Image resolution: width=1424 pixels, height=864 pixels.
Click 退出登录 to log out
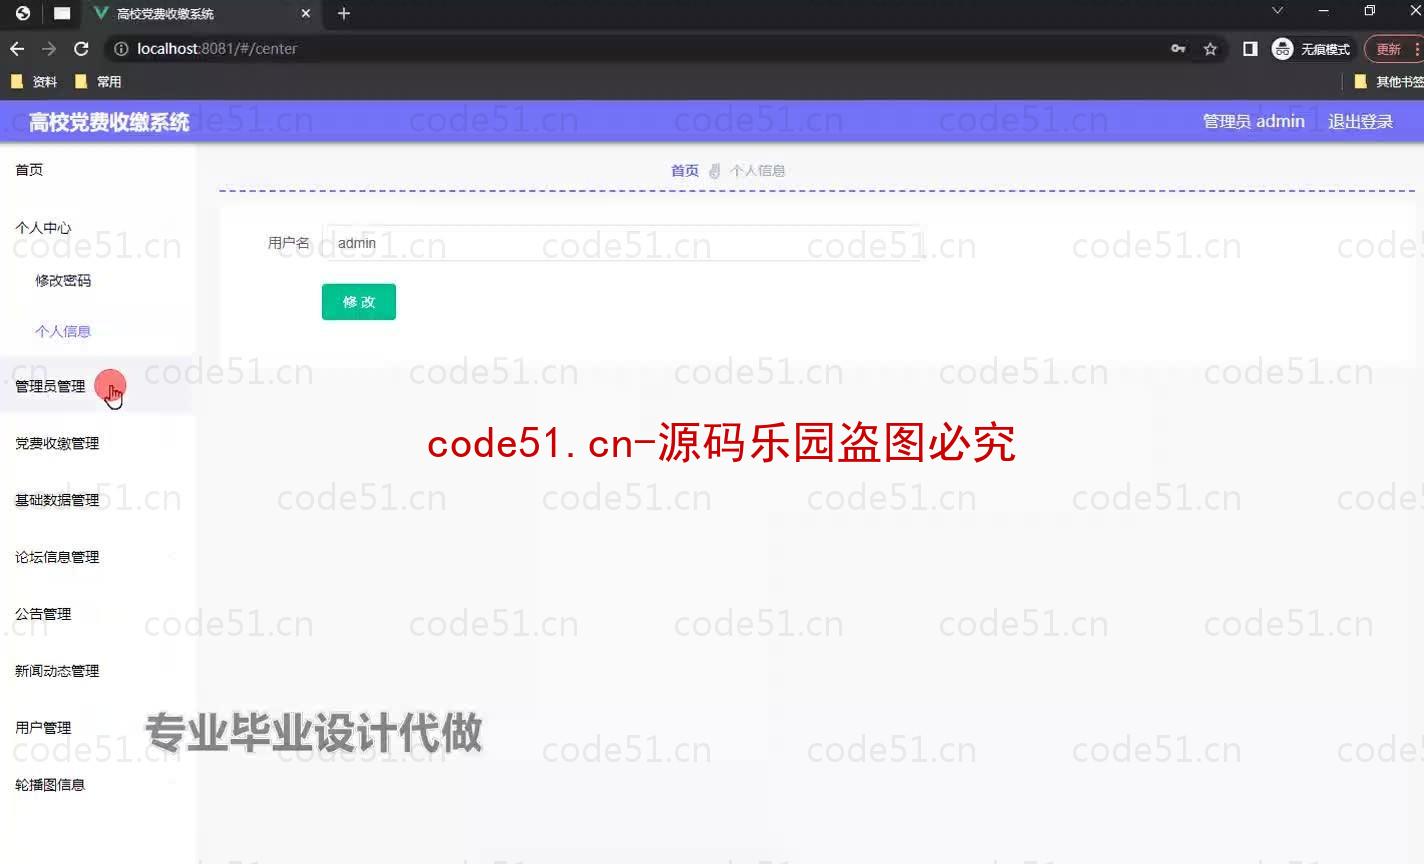1360,121
